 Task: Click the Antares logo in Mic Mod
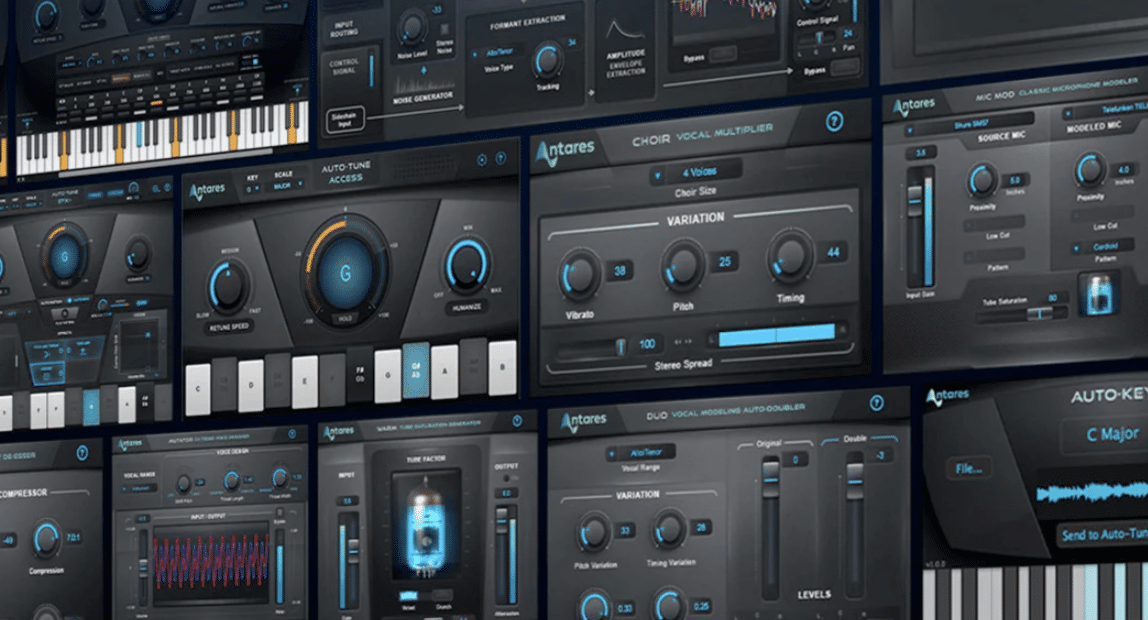[914, 107]
